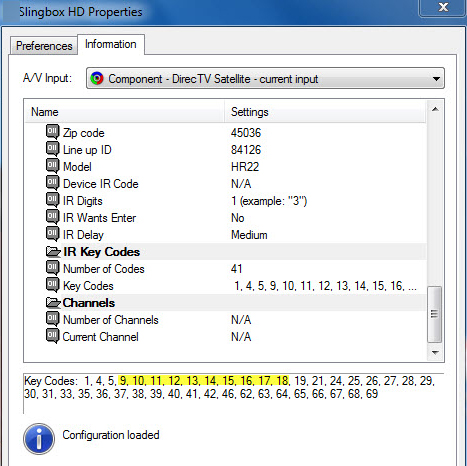Screen dimensions: 467x466
Task: Click the Number of Codes value 41
Action: point(237,269)
